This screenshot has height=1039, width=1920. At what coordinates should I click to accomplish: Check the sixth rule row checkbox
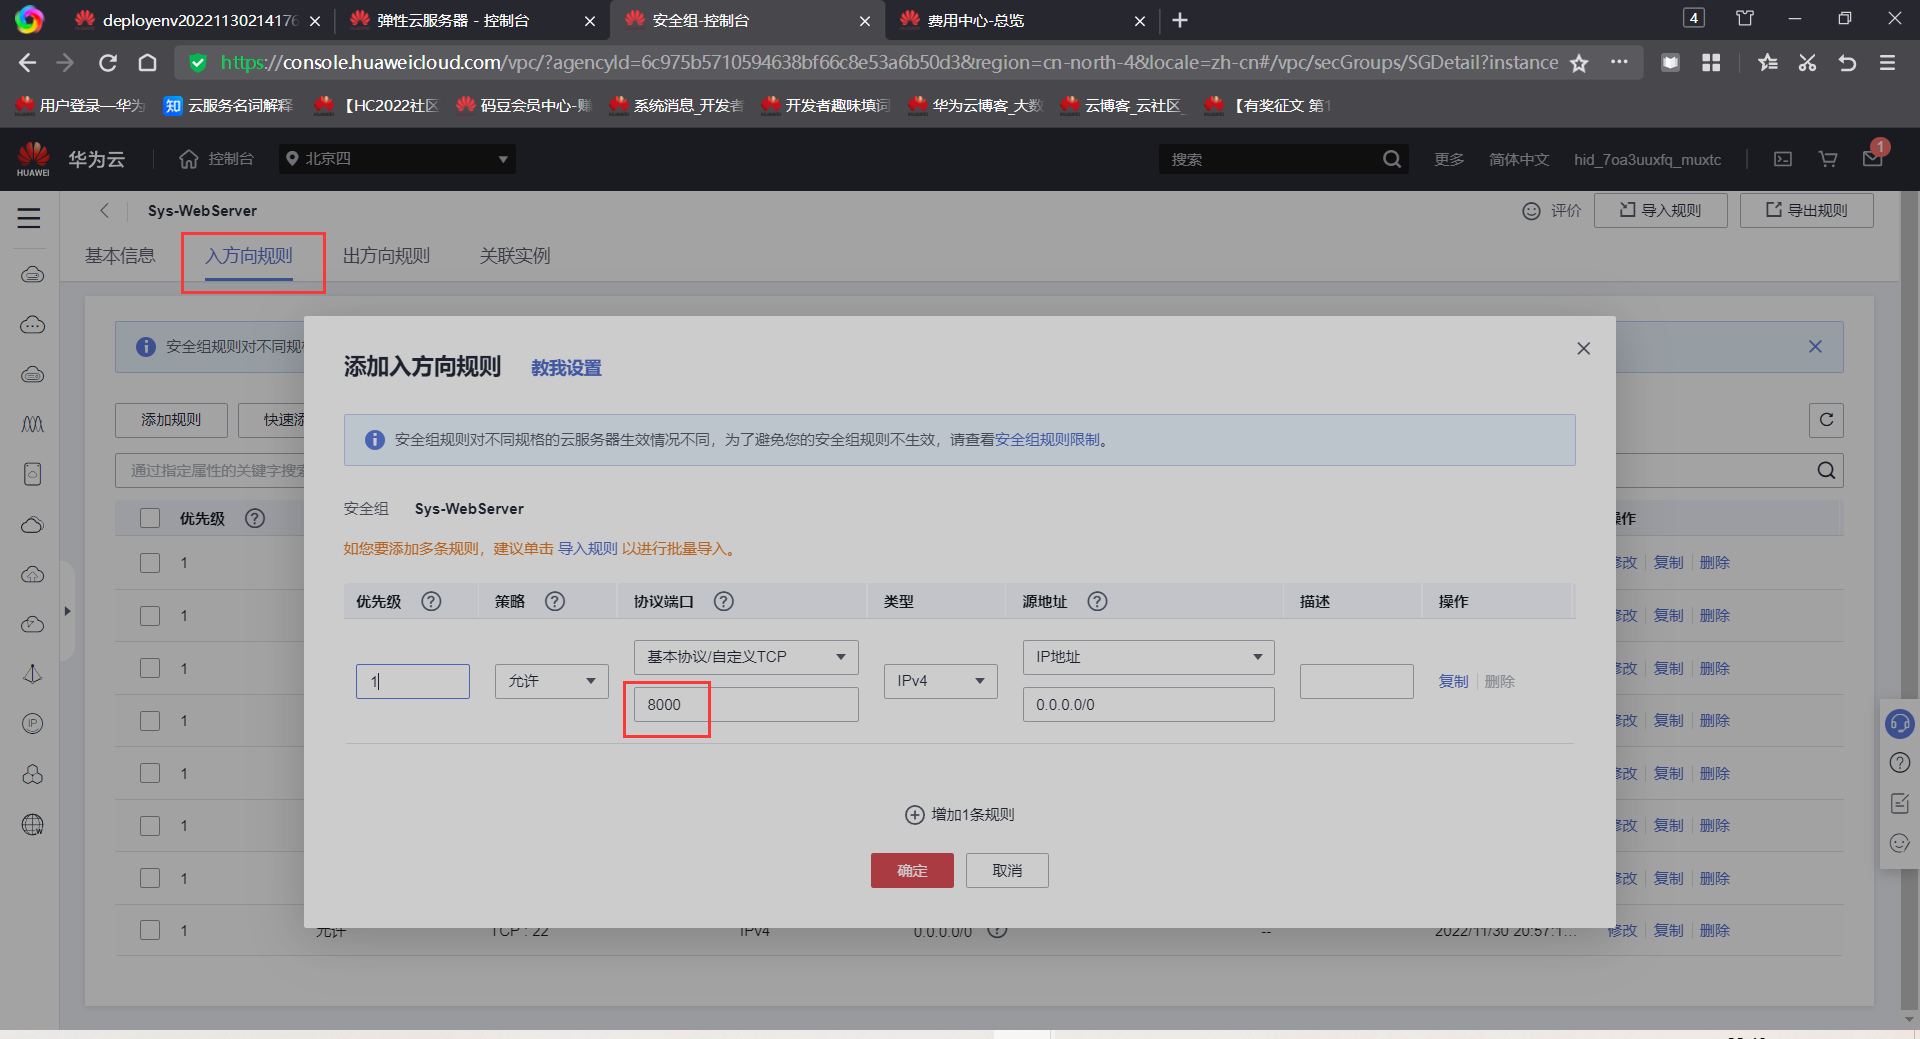click(x=150, y=826)
